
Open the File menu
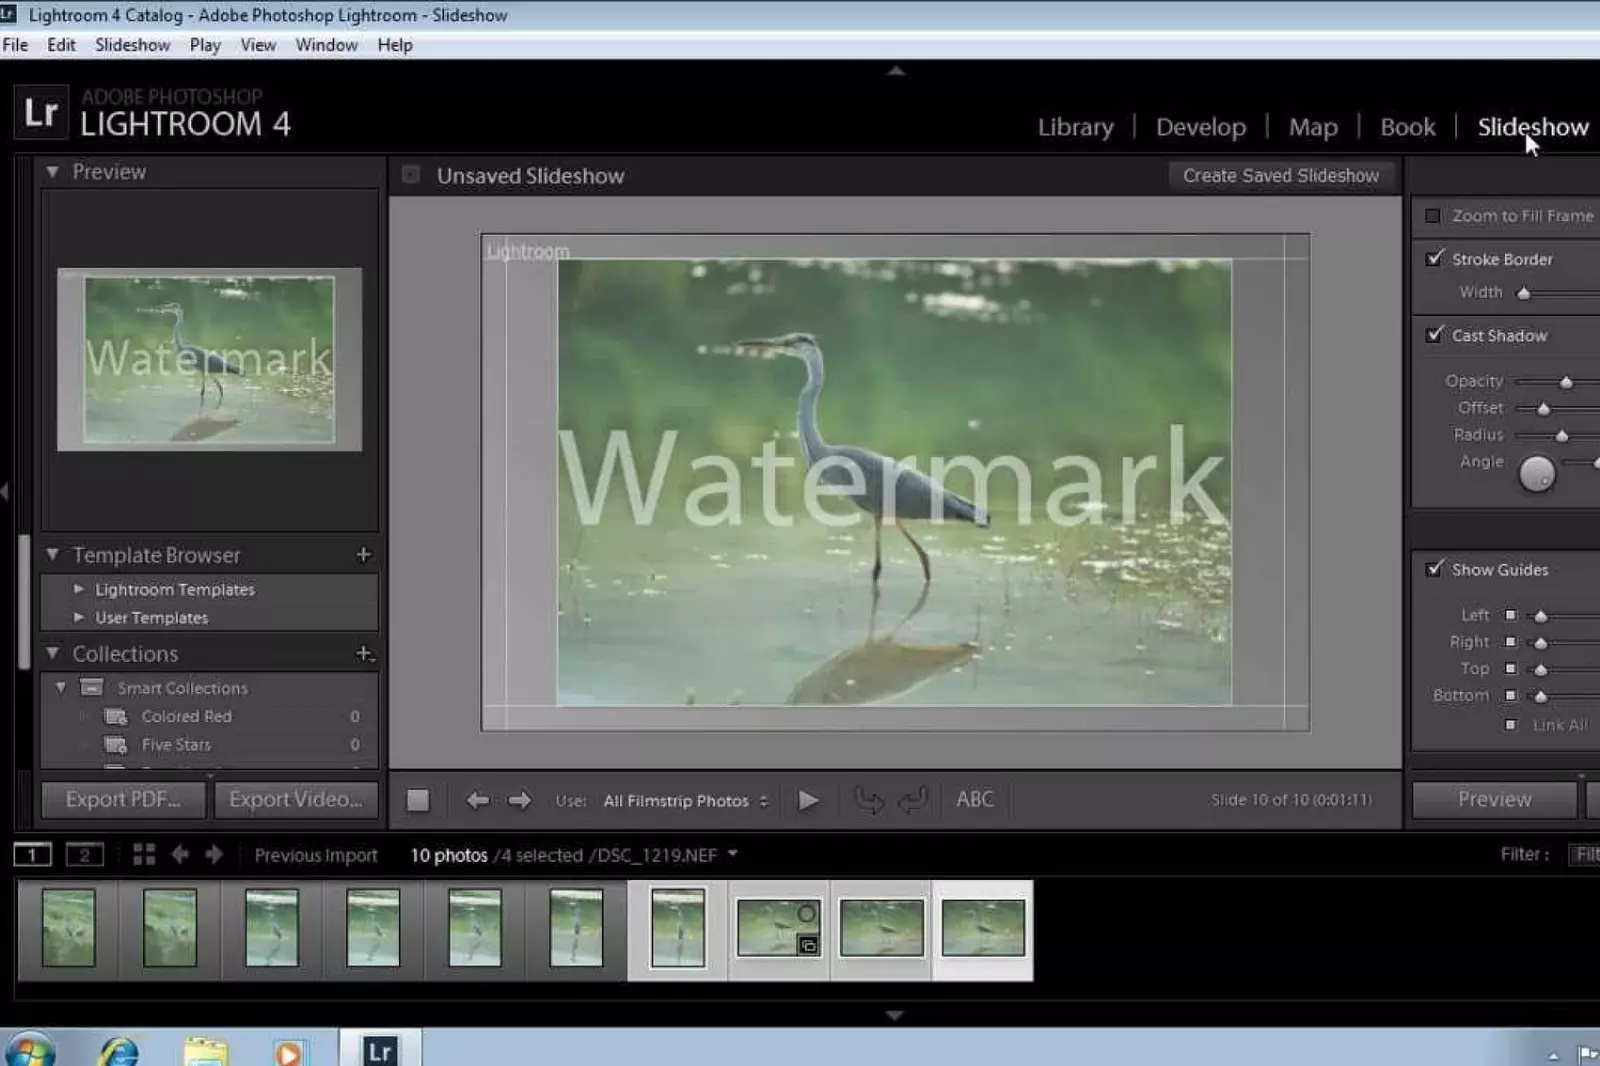(x=15, y=45)
